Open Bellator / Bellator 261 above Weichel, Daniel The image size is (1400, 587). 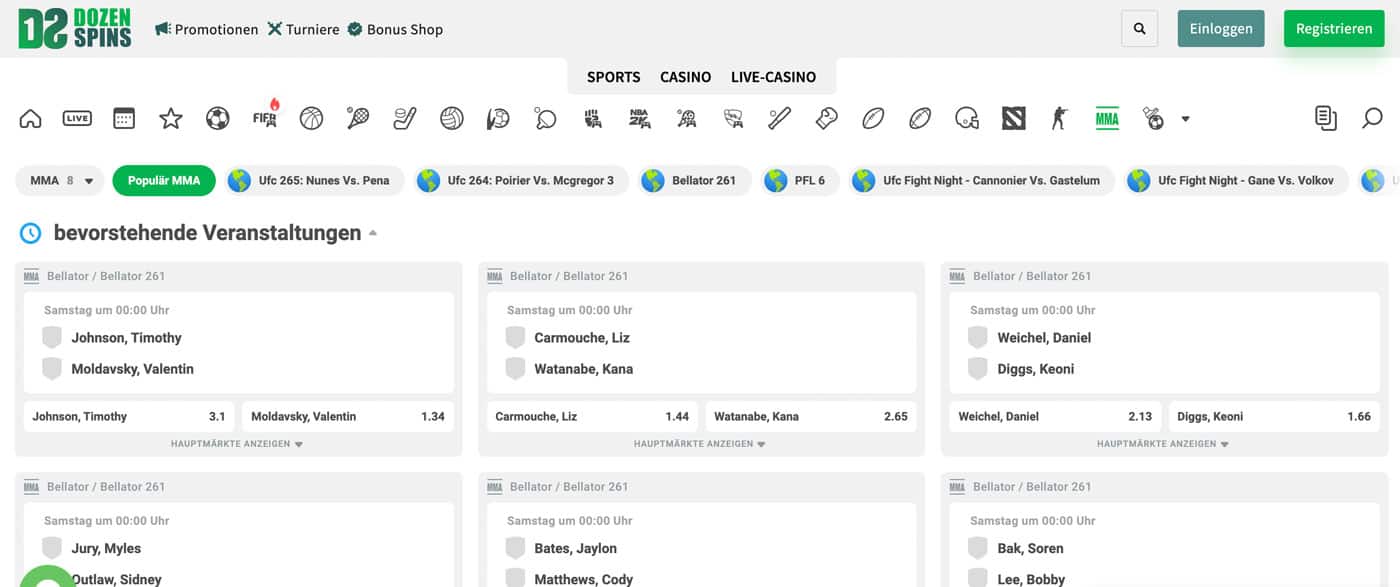1032,276
